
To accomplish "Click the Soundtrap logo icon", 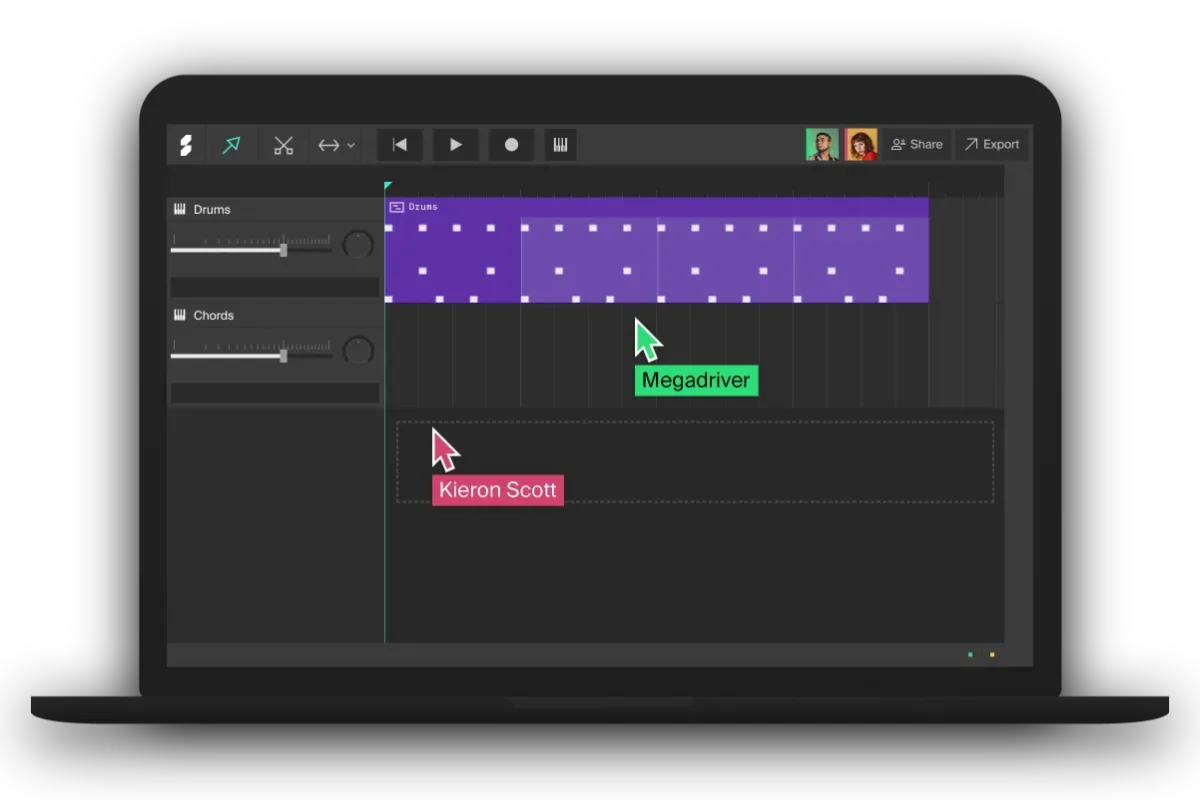I will click(x=185, y=144).
